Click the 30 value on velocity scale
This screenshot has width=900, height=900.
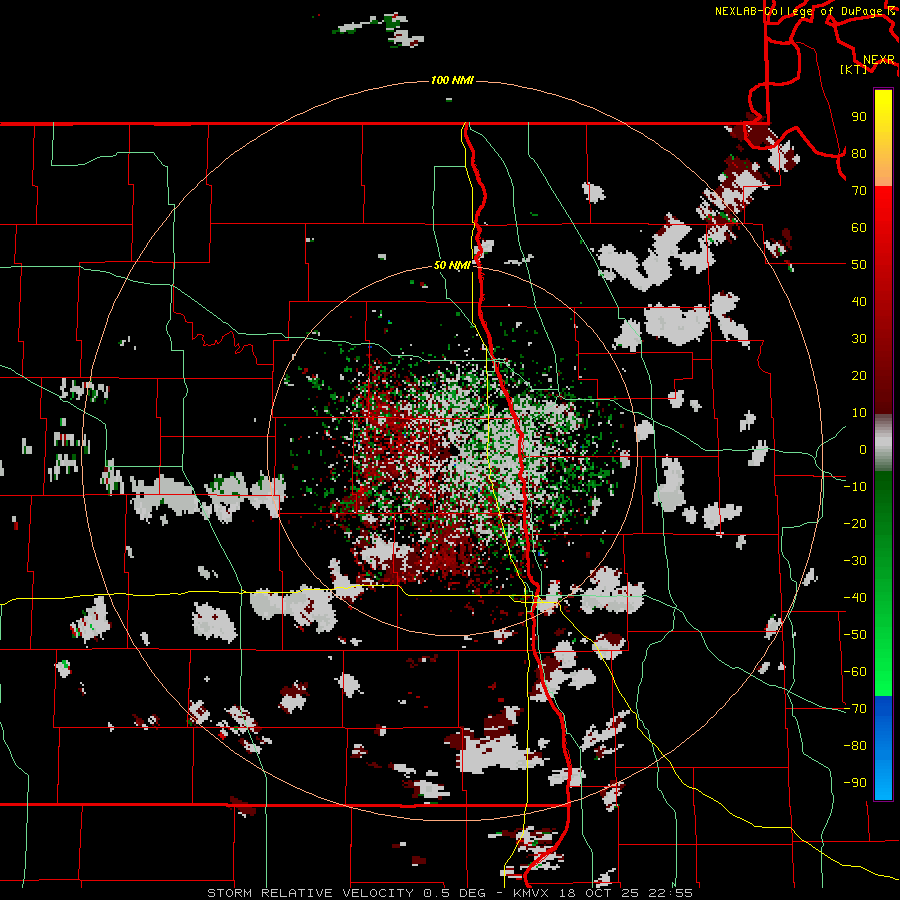859,339
